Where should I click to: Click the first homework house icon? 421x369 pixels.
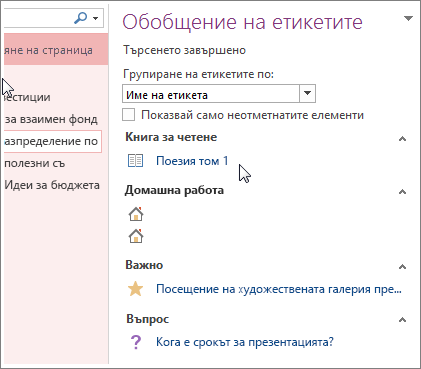pyautogui.click(x=136, y=214)
